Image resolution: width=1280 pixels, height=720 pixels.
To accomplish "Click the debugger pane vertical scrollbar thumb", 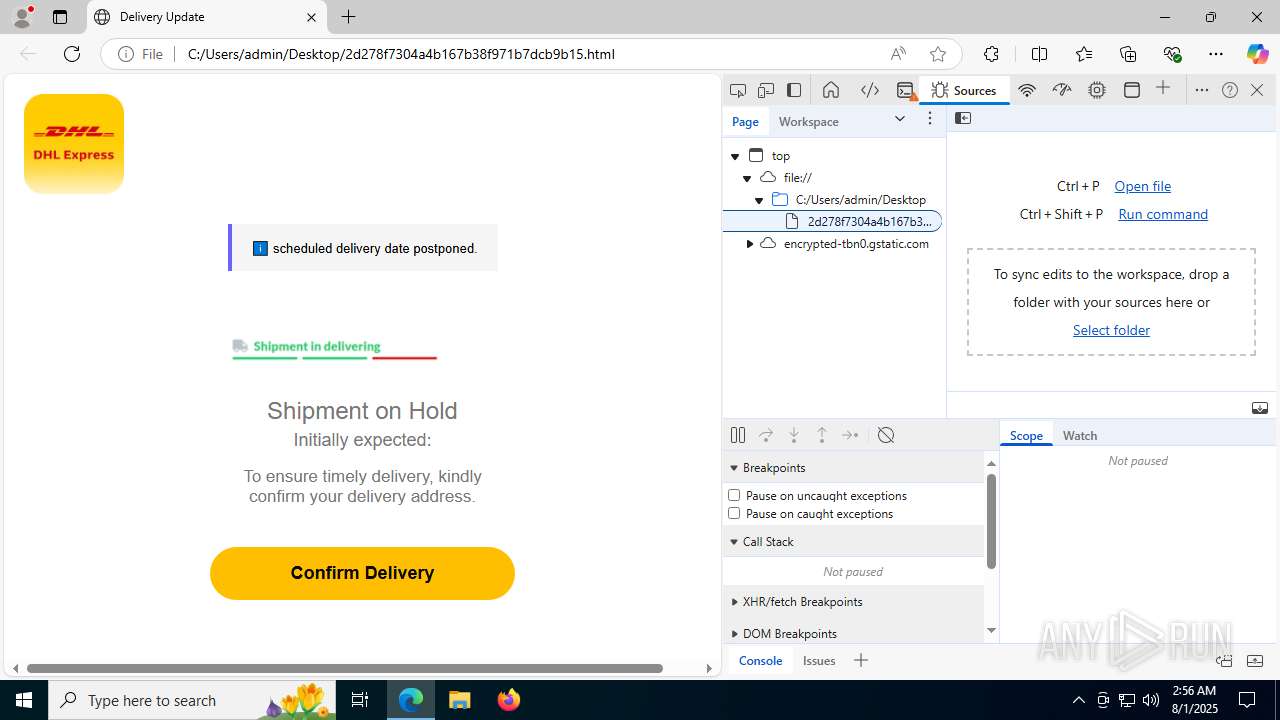I will [991, 521].
